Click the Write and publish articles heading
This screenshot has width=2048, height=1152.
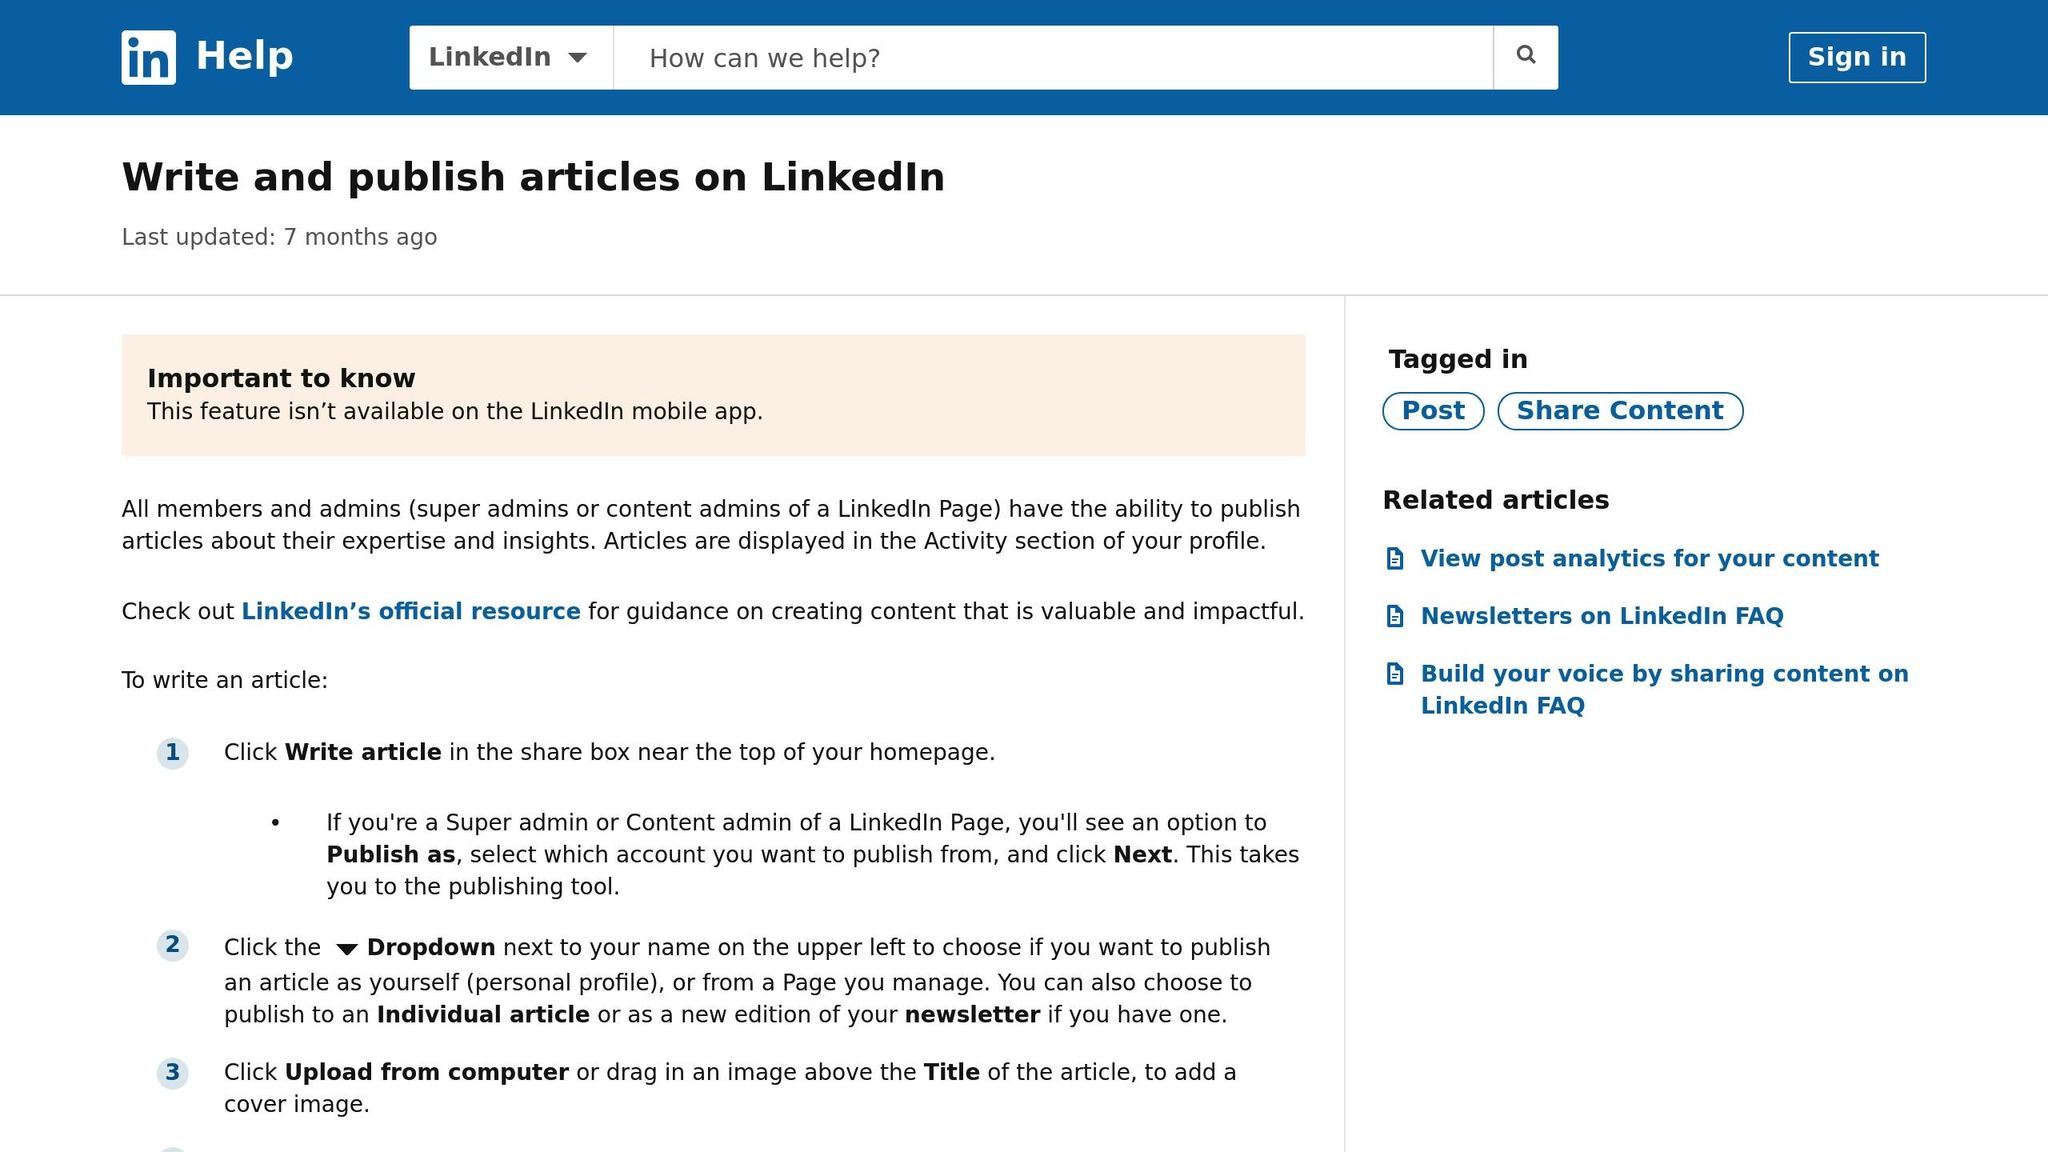click(x=532, y=177)
